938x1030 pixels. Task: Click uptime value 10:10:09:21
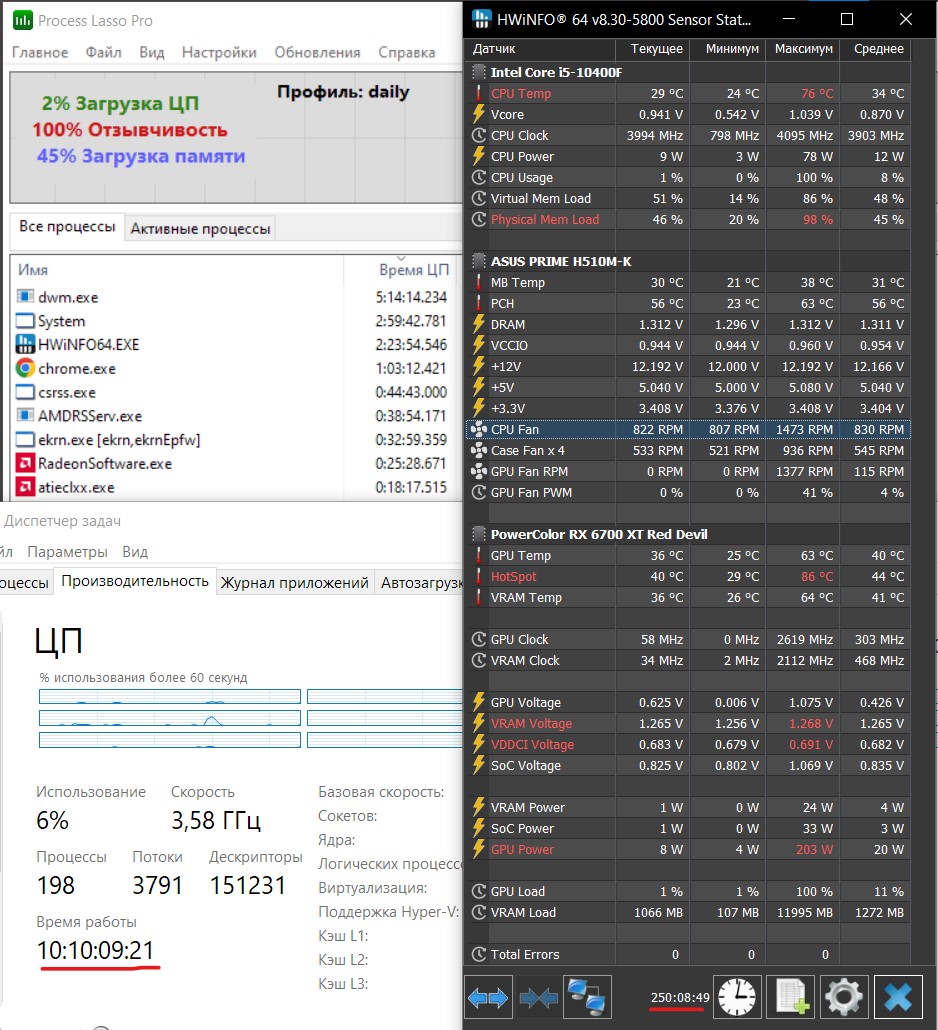coord(96,950)
